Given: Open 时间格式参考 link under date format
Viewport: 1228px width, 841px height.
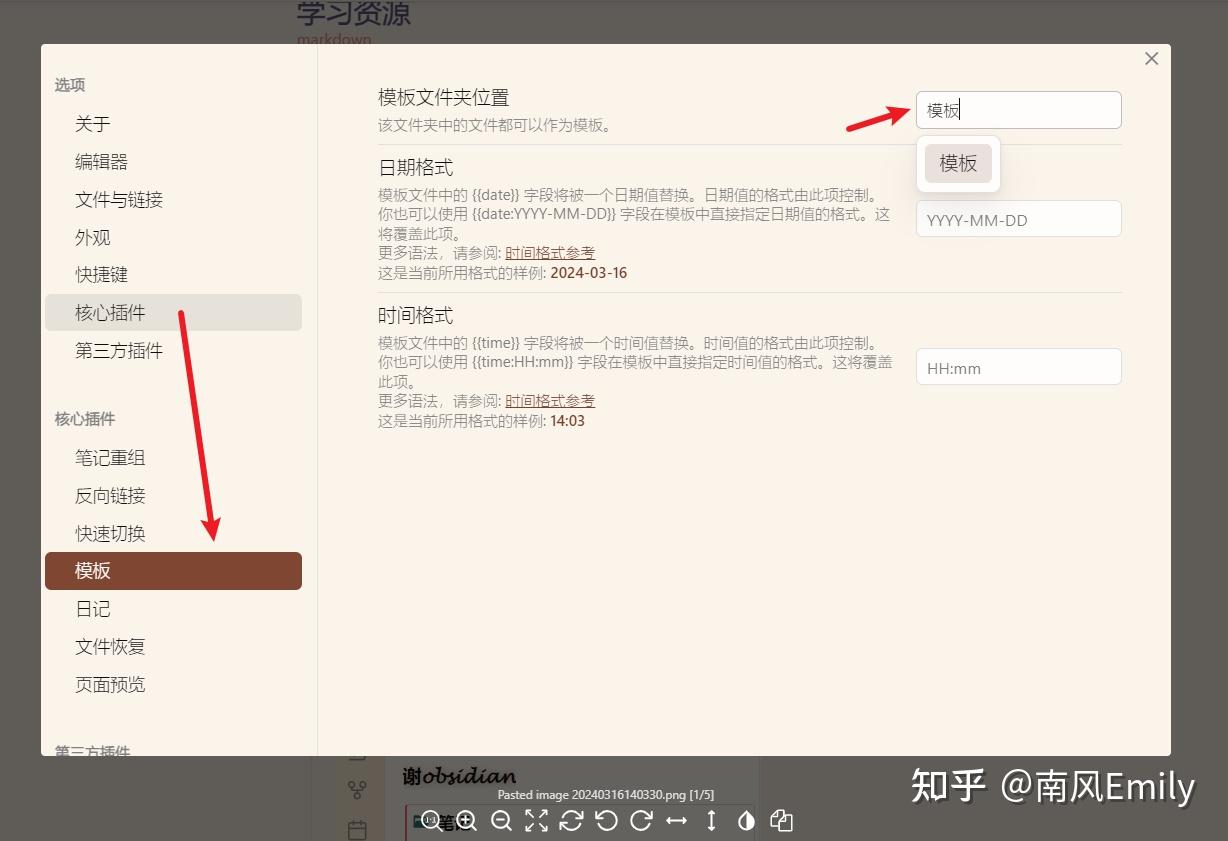Looking at the screenshot, I should 549,252.
